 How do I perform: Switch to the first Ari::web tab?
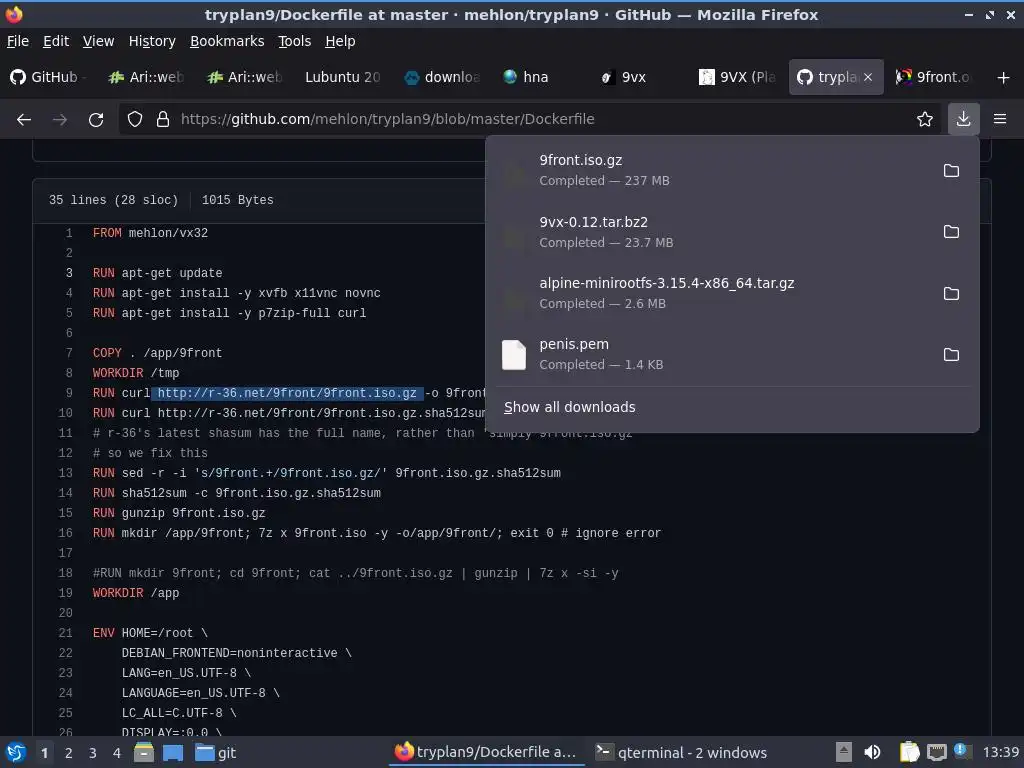[147, 77]
